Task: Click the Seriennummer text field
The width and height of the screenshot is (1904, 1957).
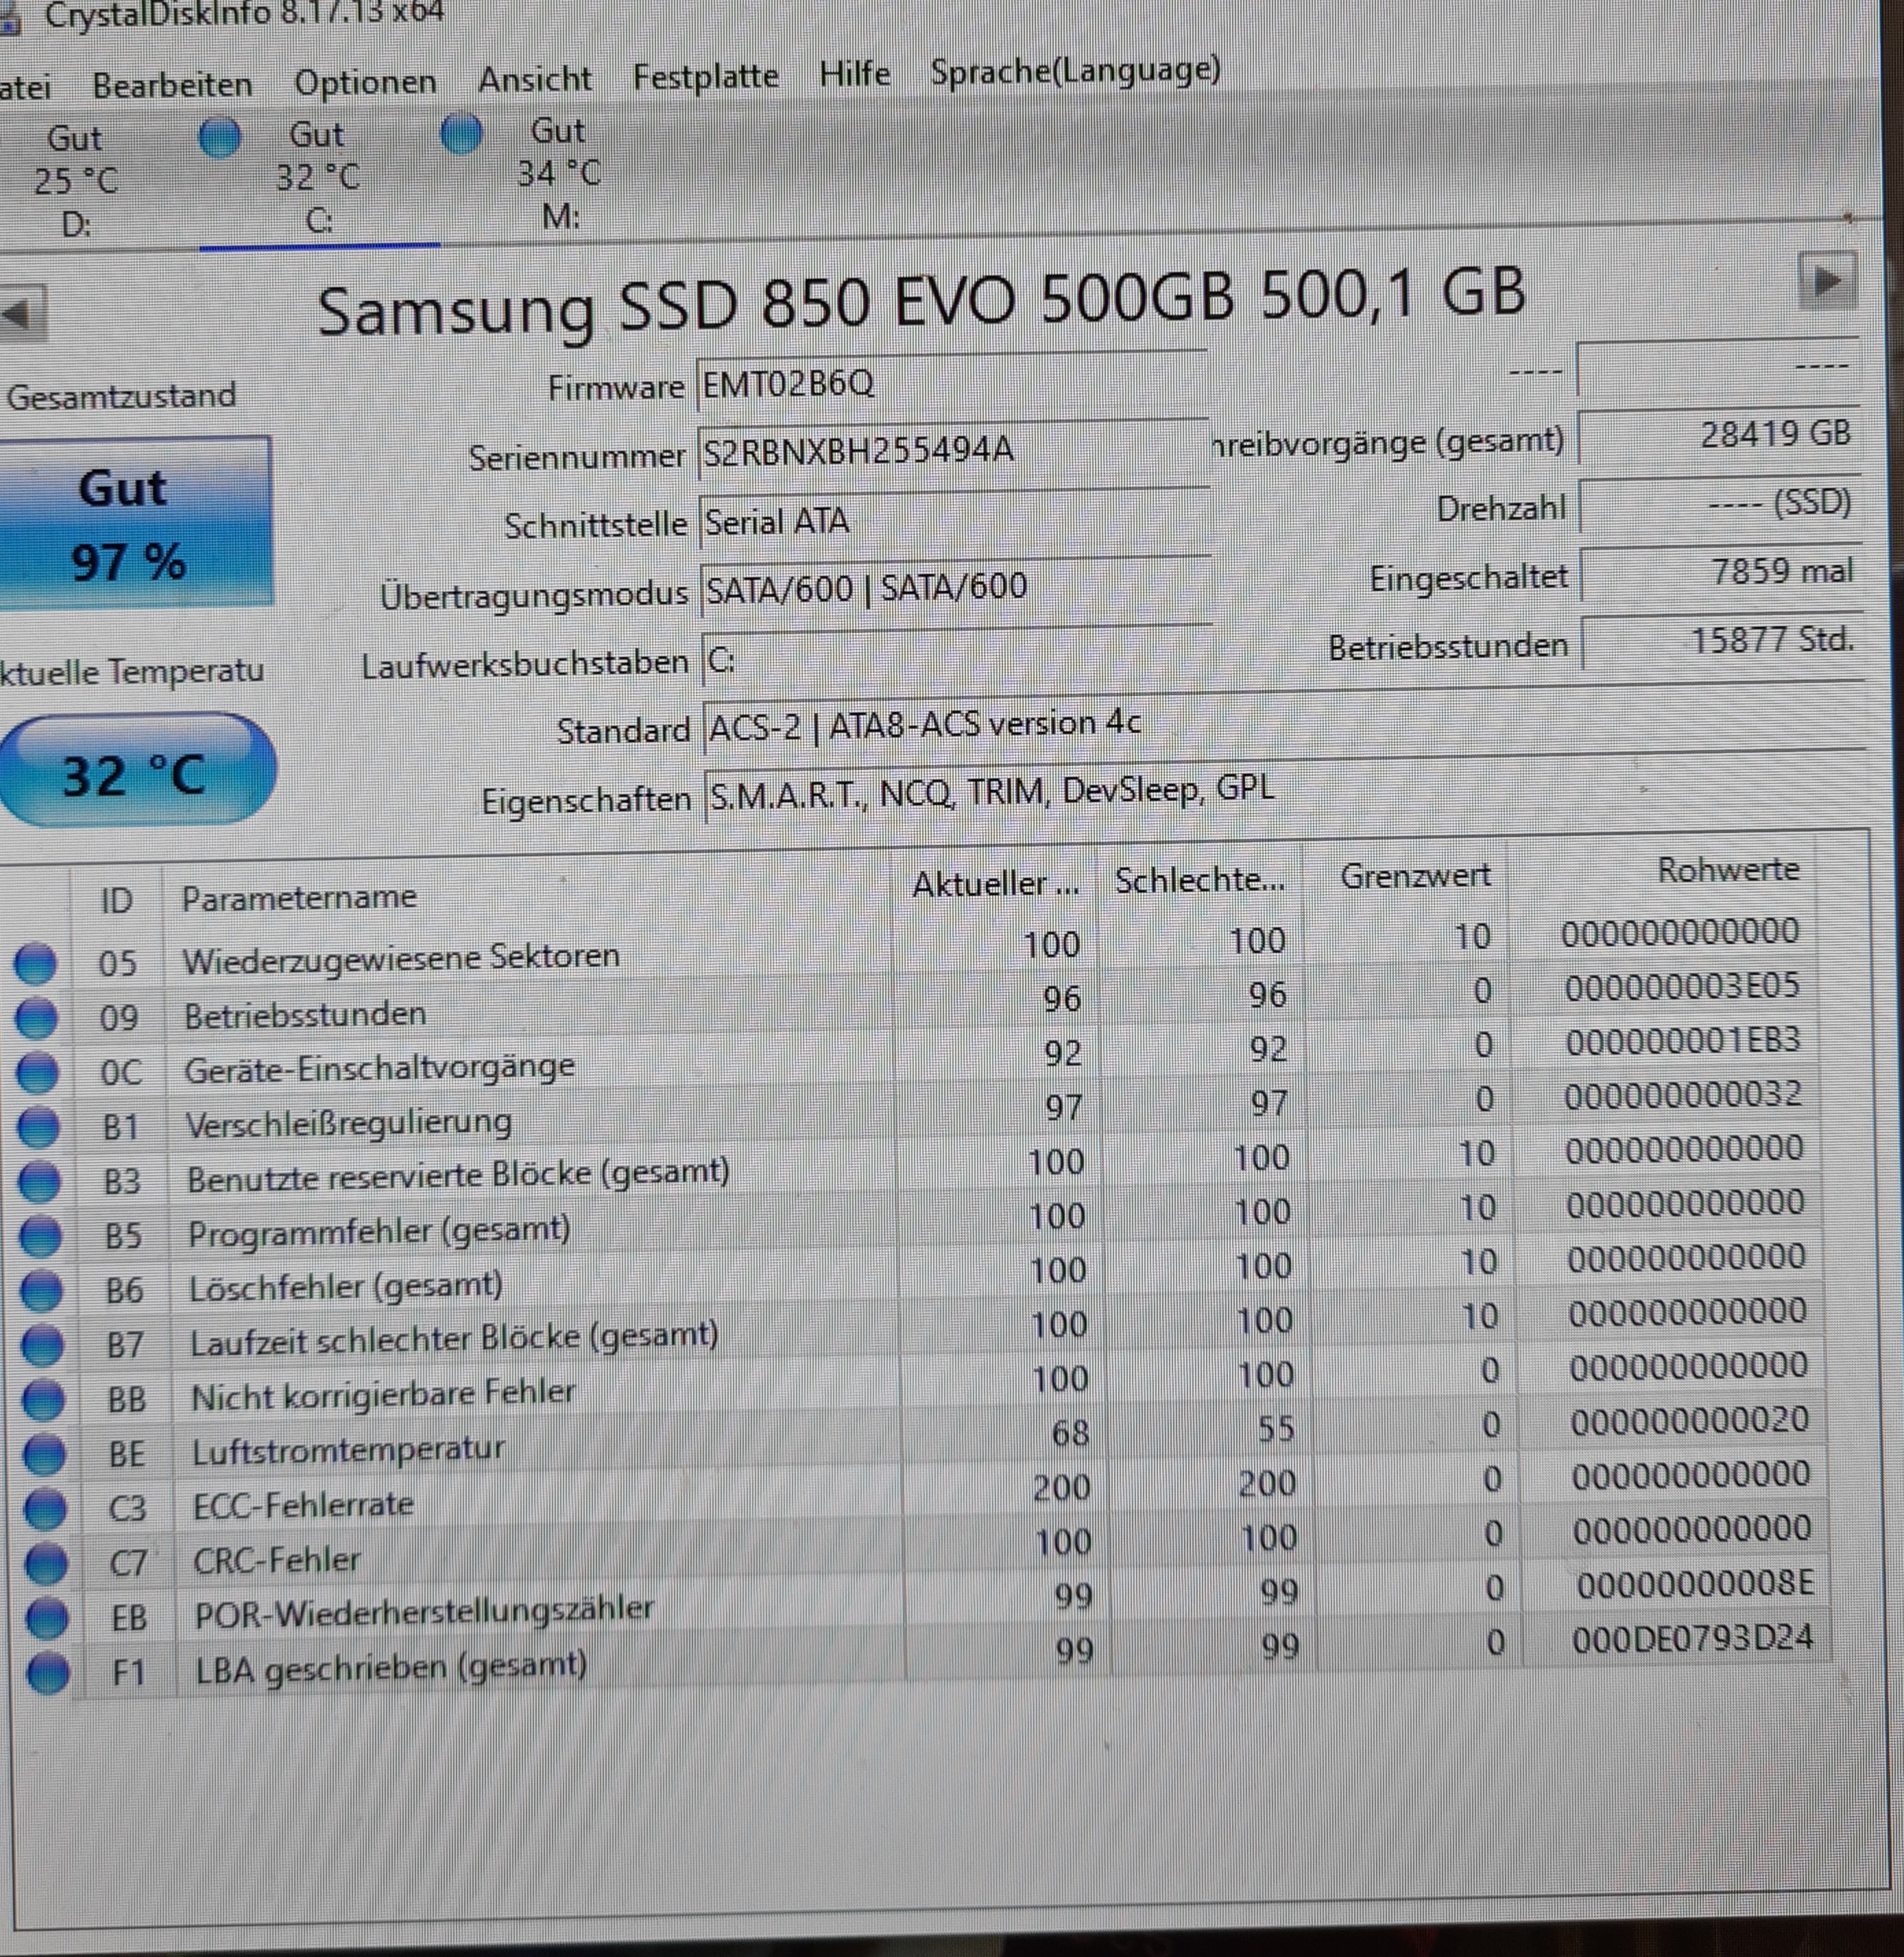Action: [950, 451]
